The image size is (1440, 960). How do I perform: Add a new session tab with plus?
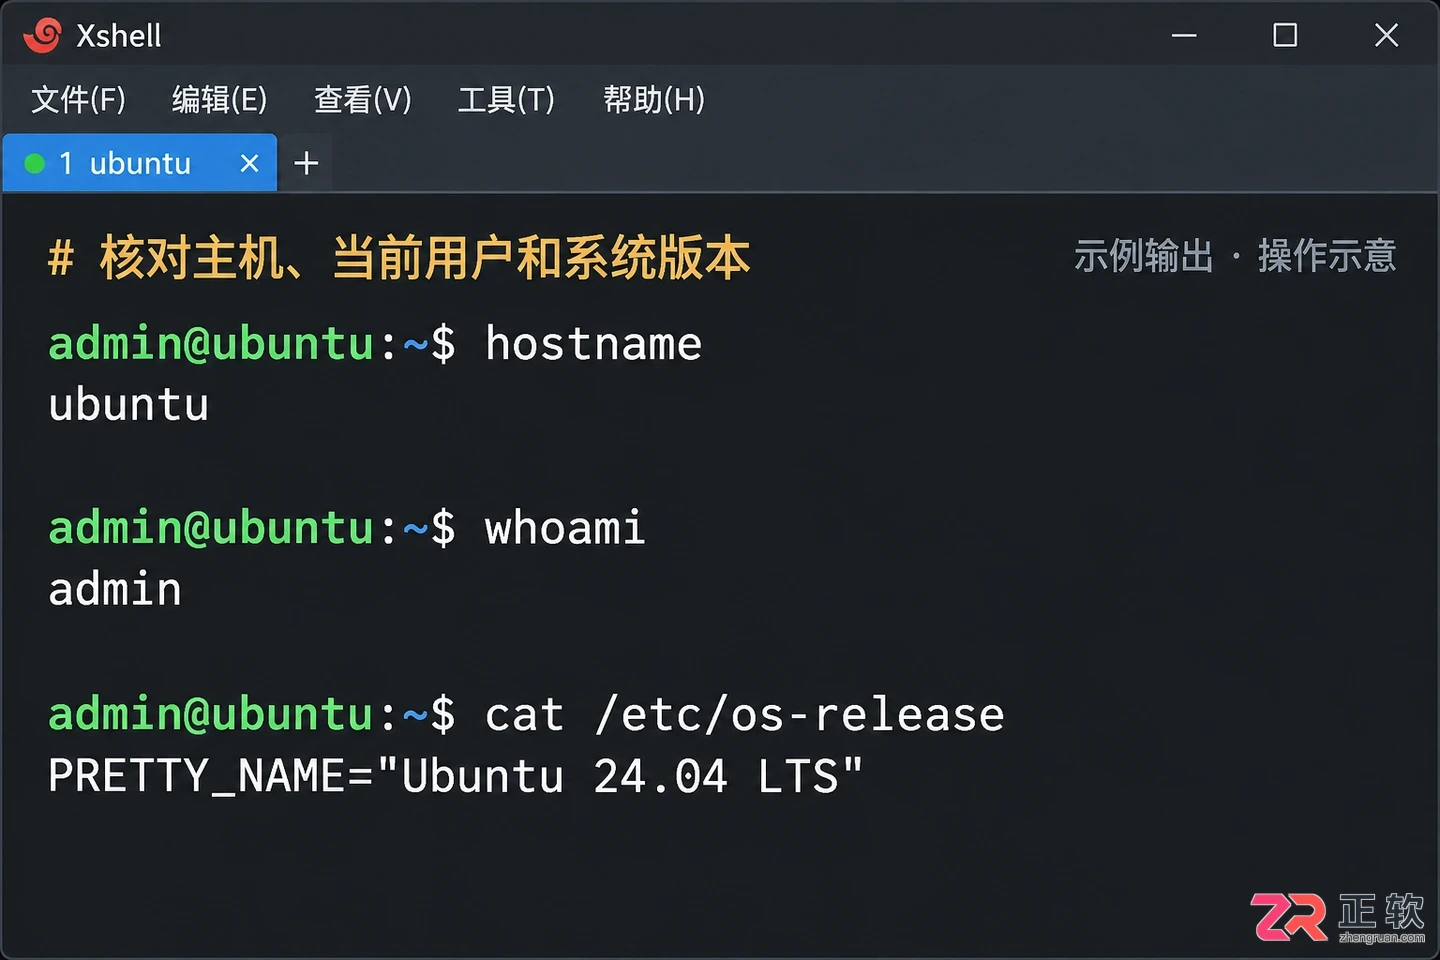click(306, 163)
